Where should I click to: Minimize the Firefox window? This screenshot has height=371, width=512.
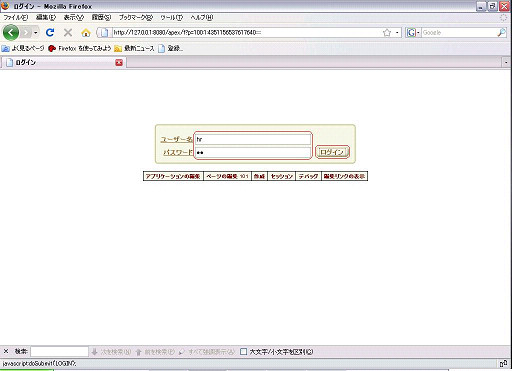481,6
